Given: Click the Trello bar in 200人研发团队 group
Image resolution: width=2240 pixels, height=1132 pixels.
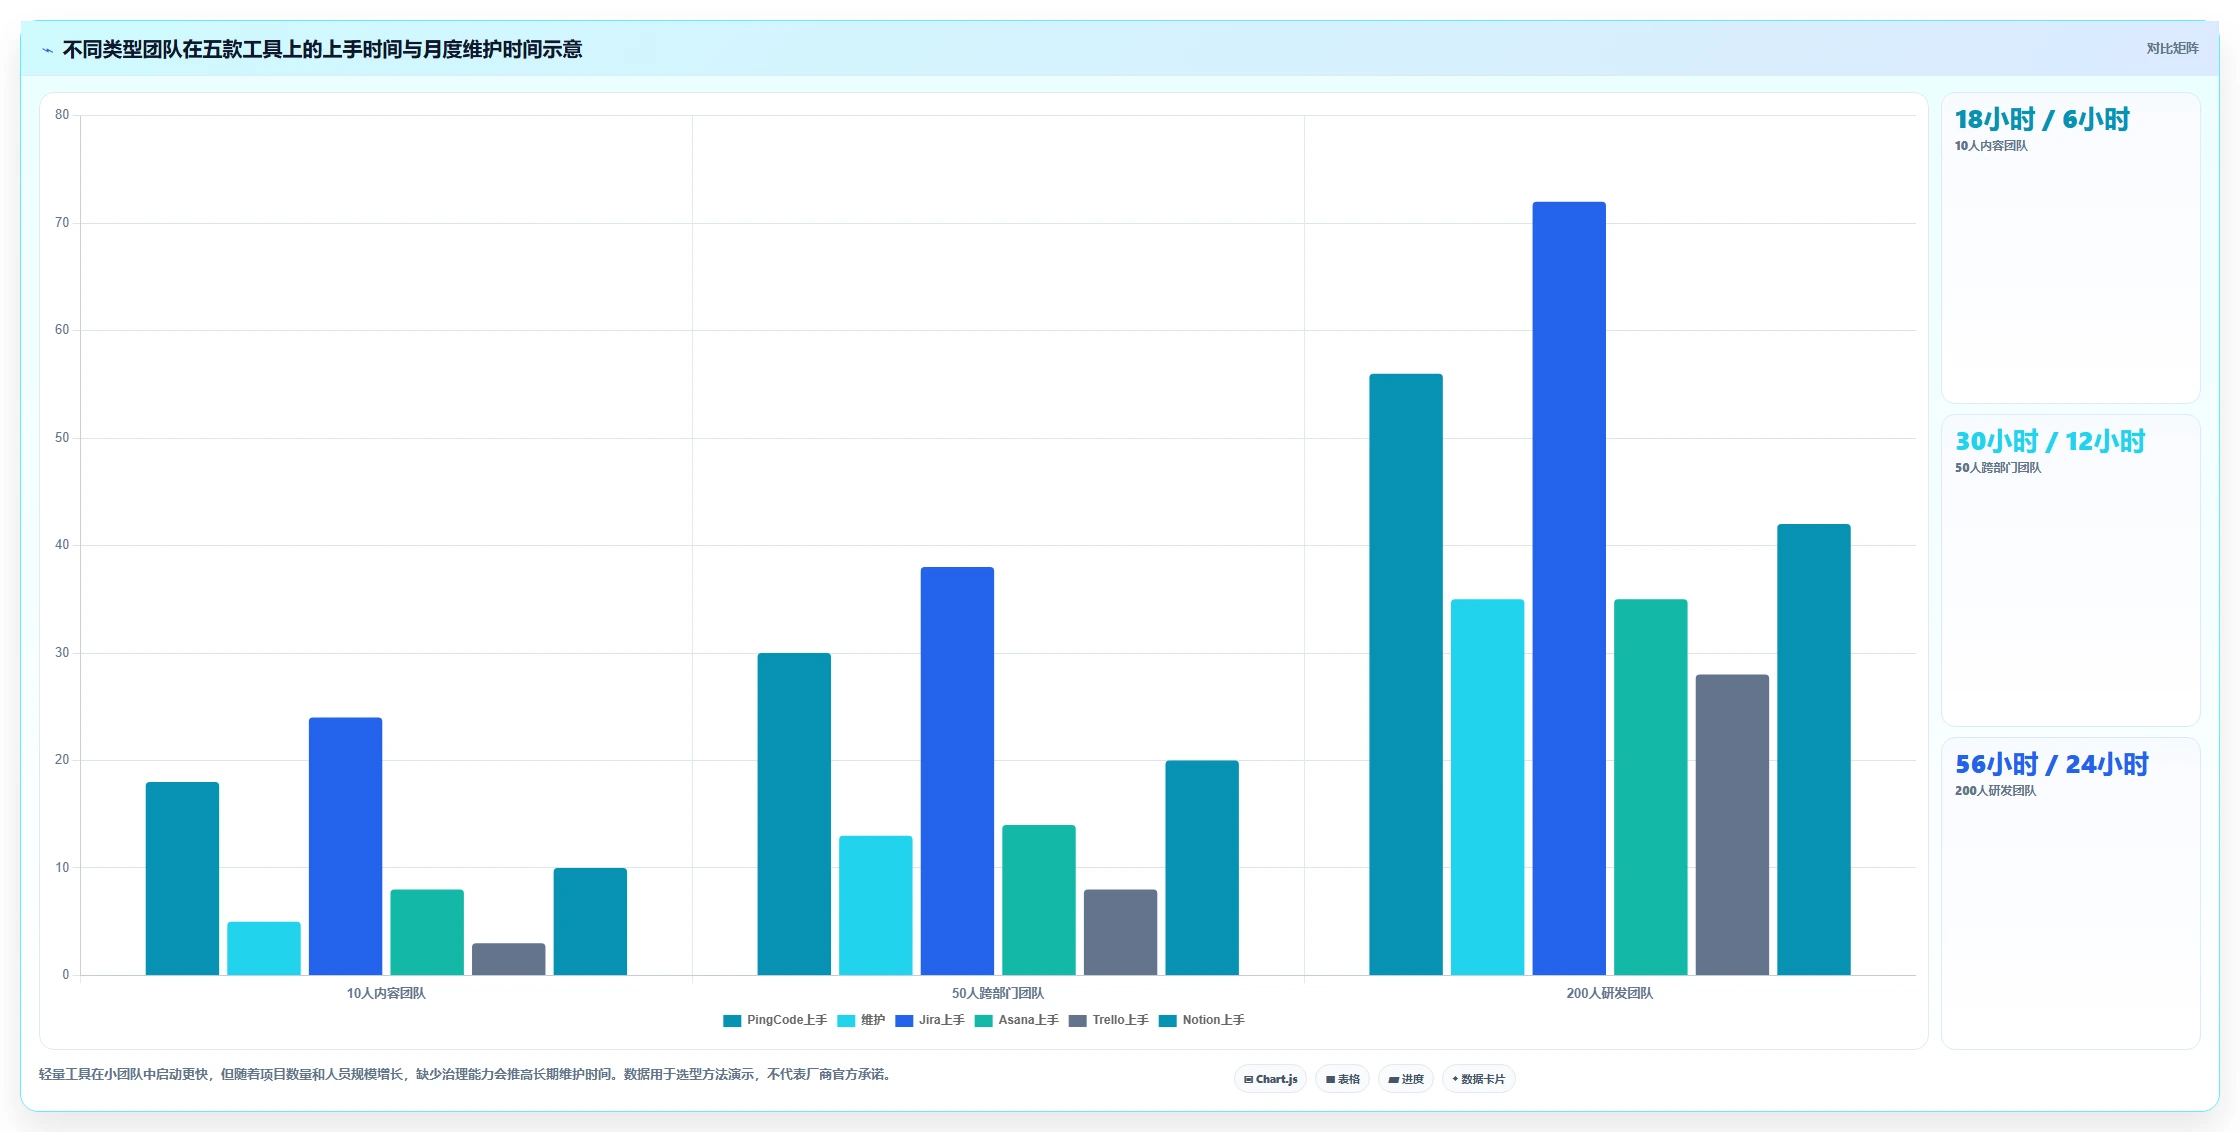Looking at the screenshot, I should coord(1732,825).
